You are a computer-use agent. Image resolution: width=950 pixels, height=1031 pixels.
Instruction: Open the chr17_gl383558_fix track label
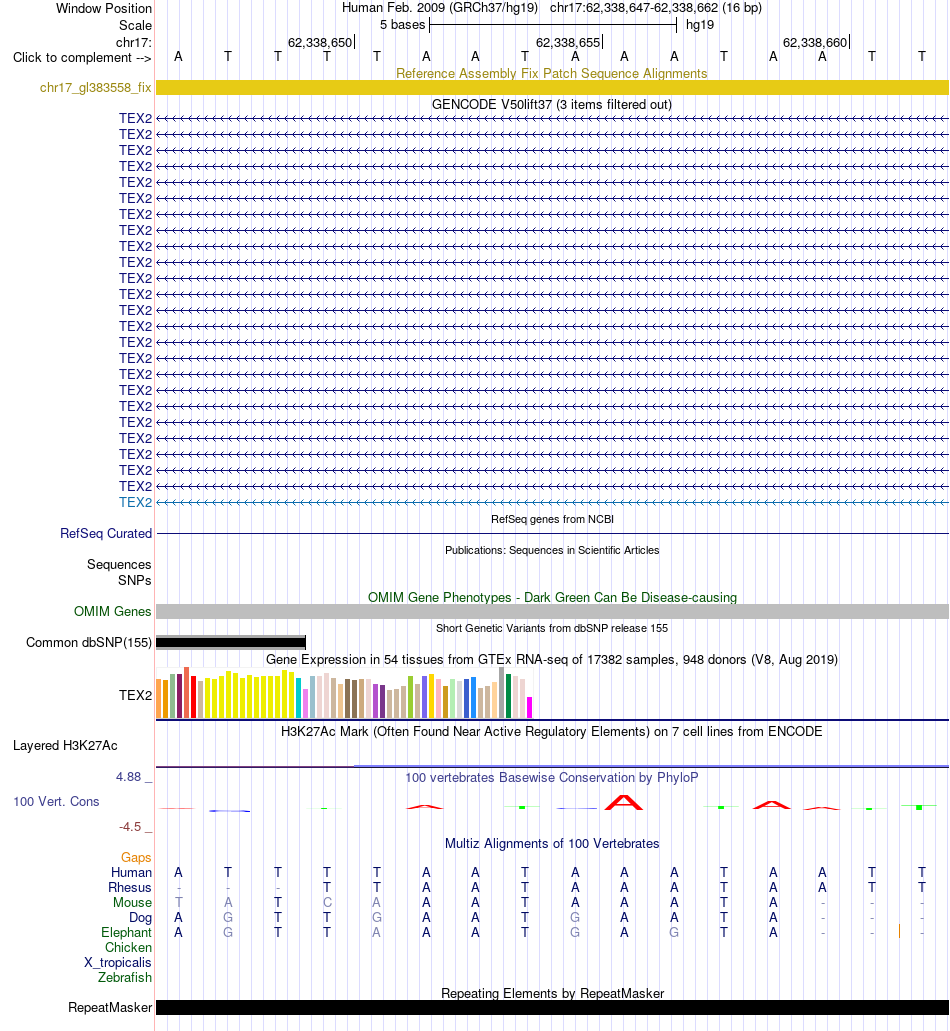pyautogui.click(x=95, y=87)
